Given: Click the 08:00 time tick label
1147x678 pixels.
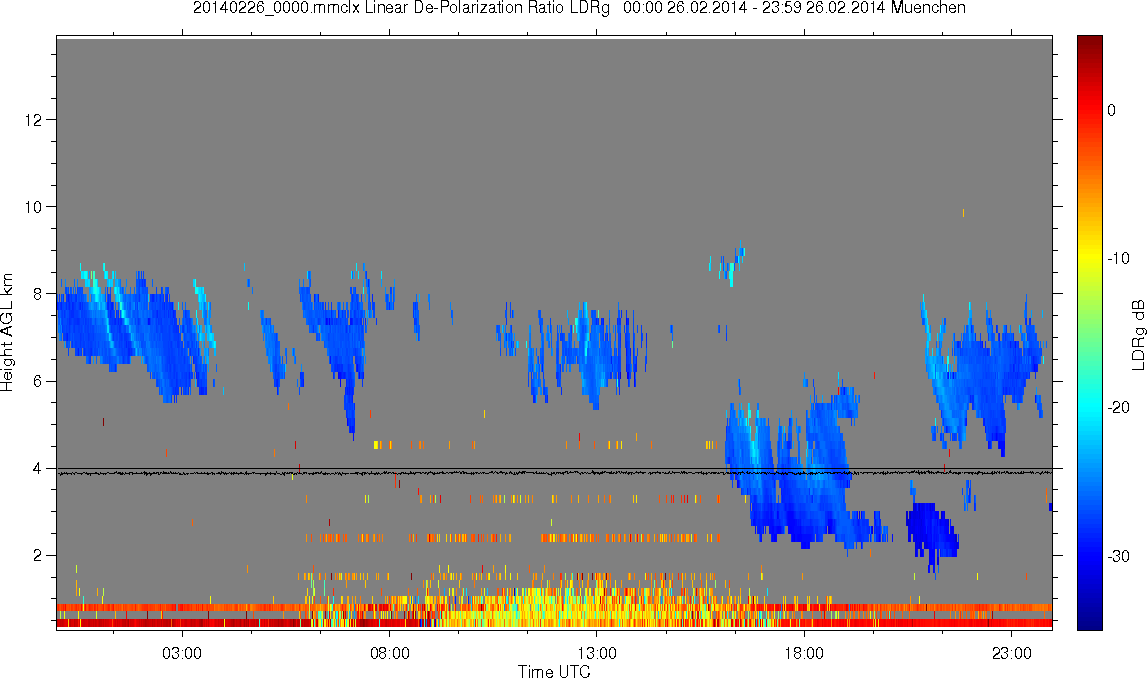Looking at the screenshot, I should 389,653.
